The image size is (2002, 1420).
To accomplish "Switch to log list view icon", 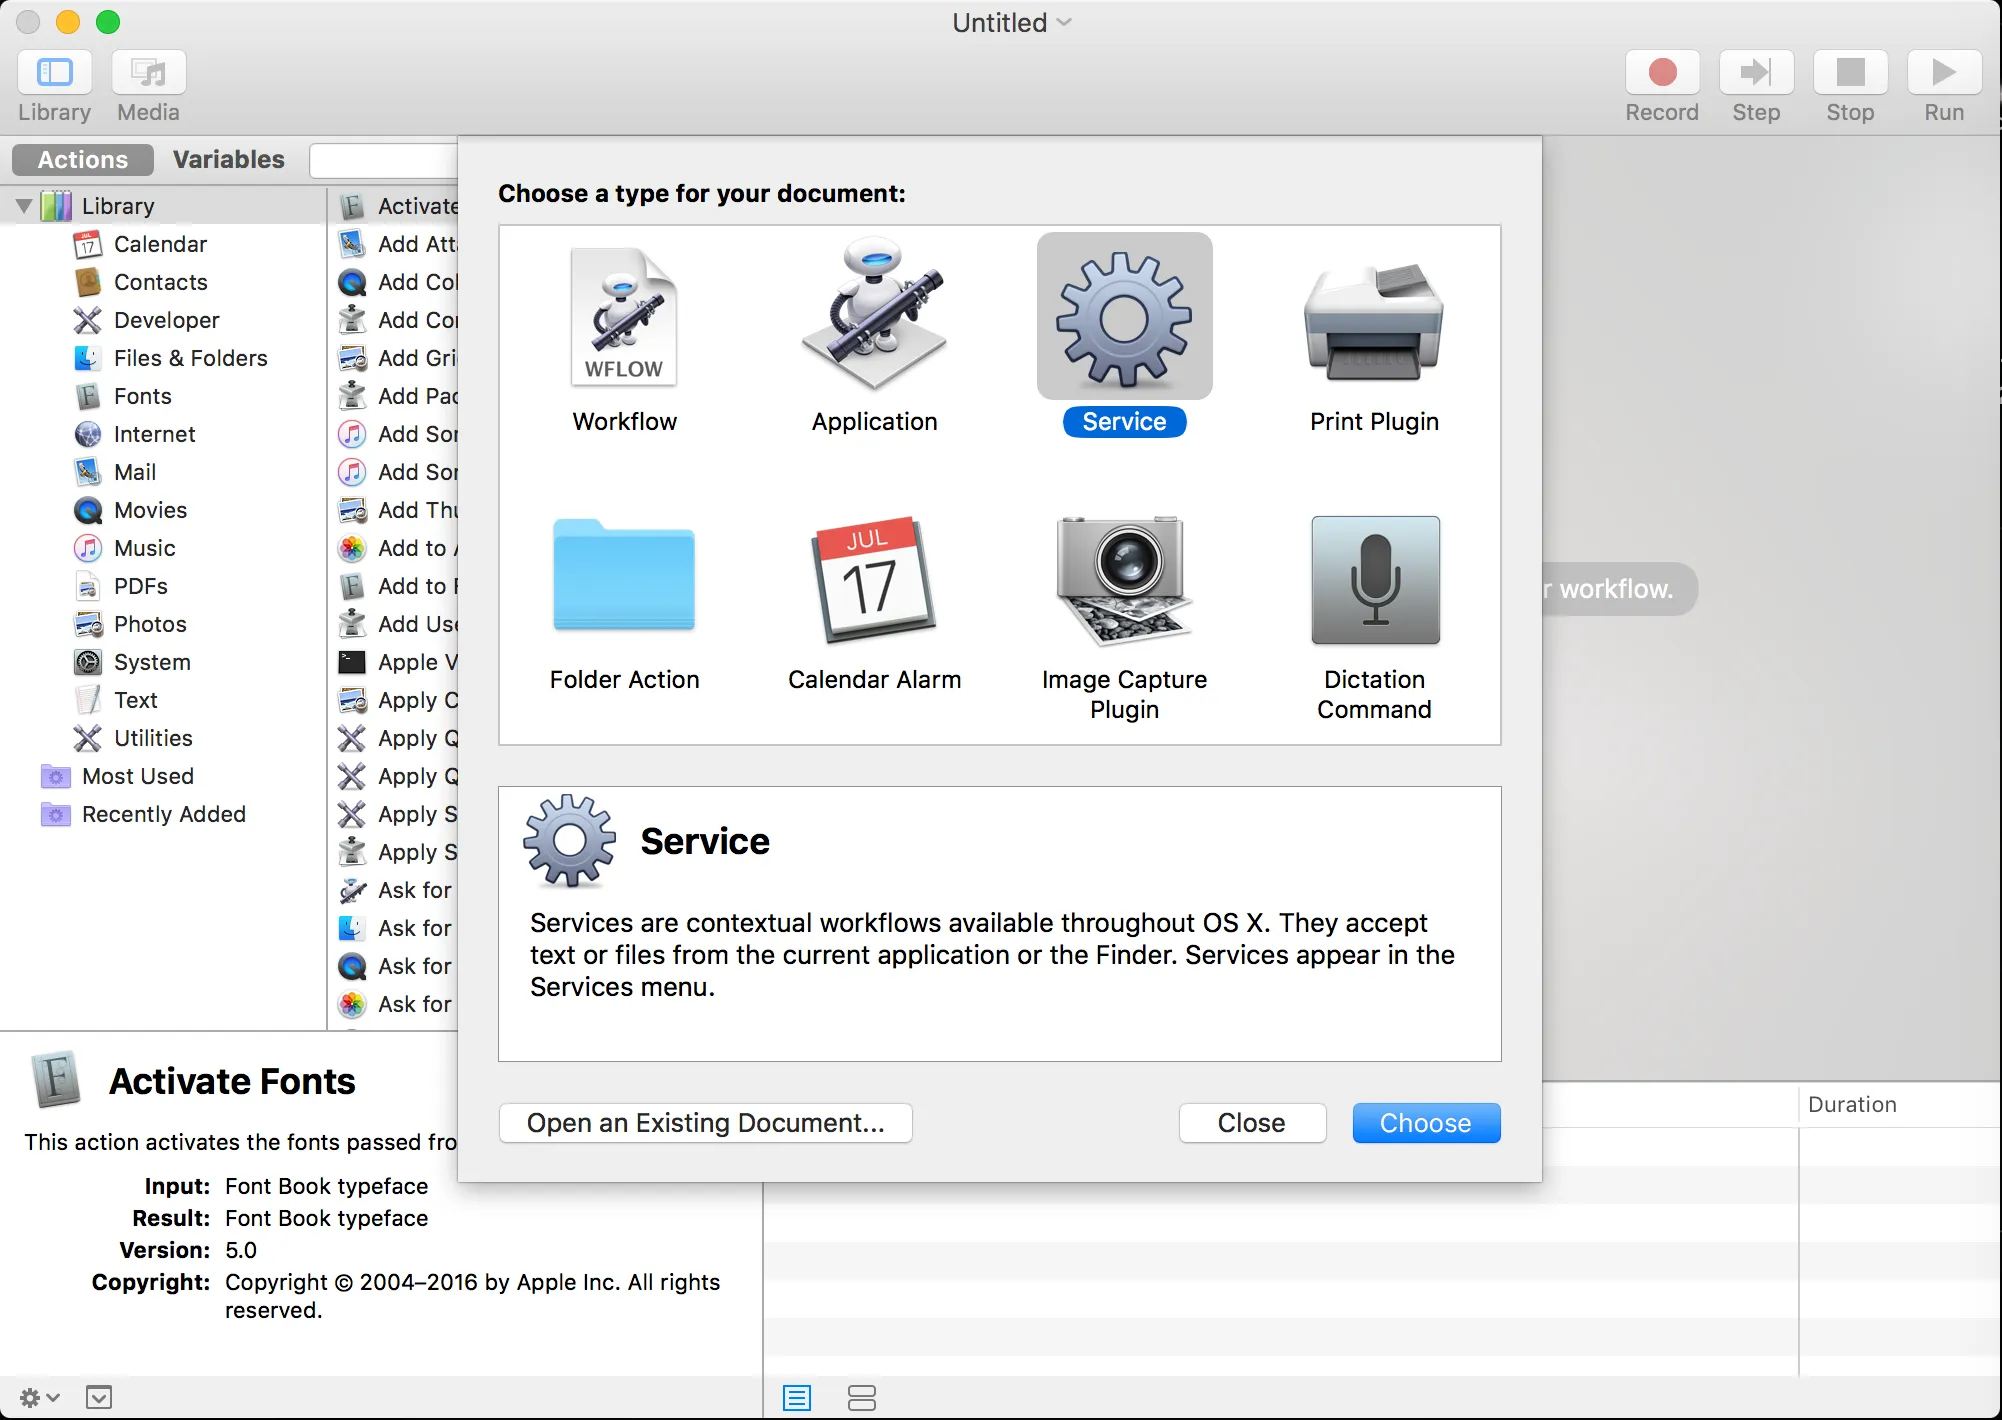I will coord(797,1397).
